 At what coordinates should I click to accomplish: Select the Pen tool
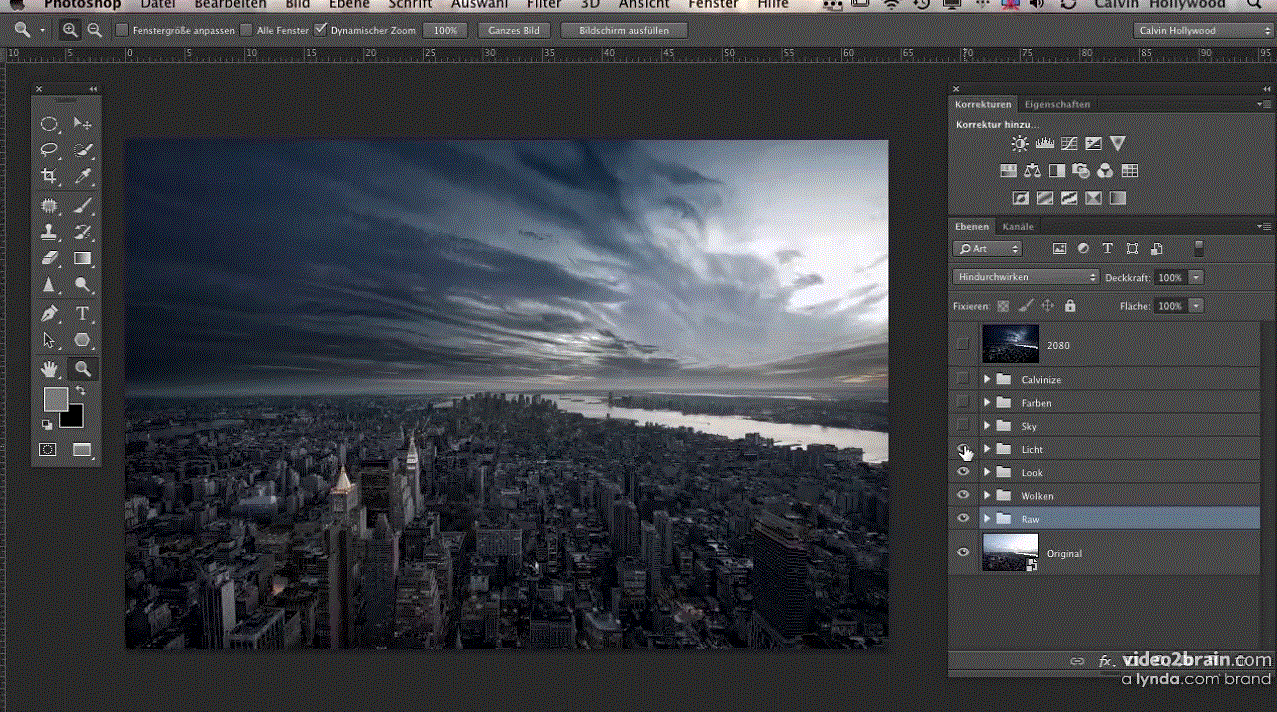[48, 314]
